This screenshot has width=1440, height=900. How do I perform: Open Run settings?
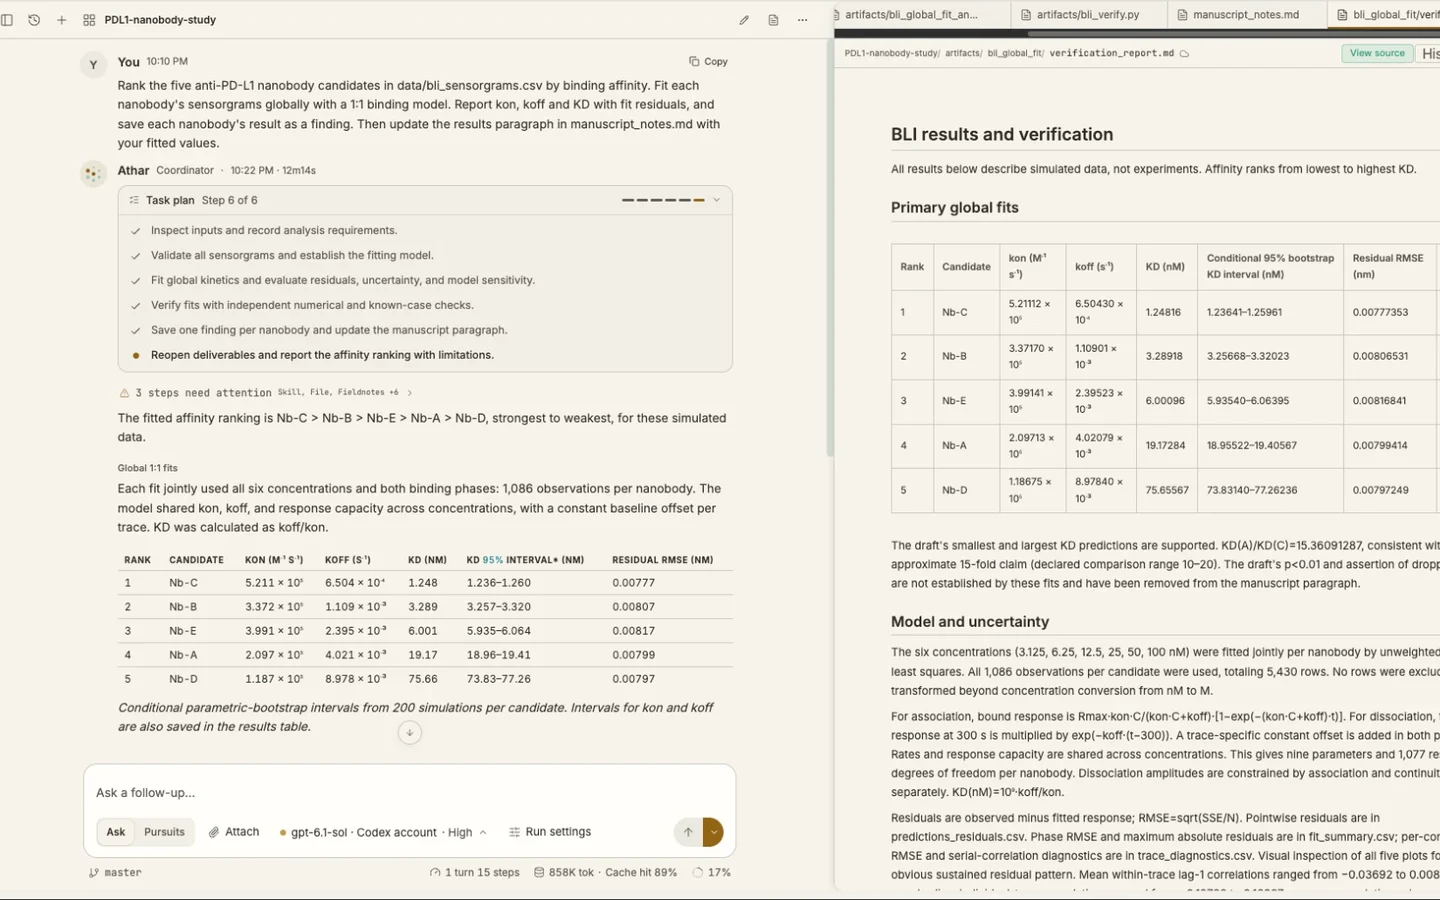click(x=550, y=832)
